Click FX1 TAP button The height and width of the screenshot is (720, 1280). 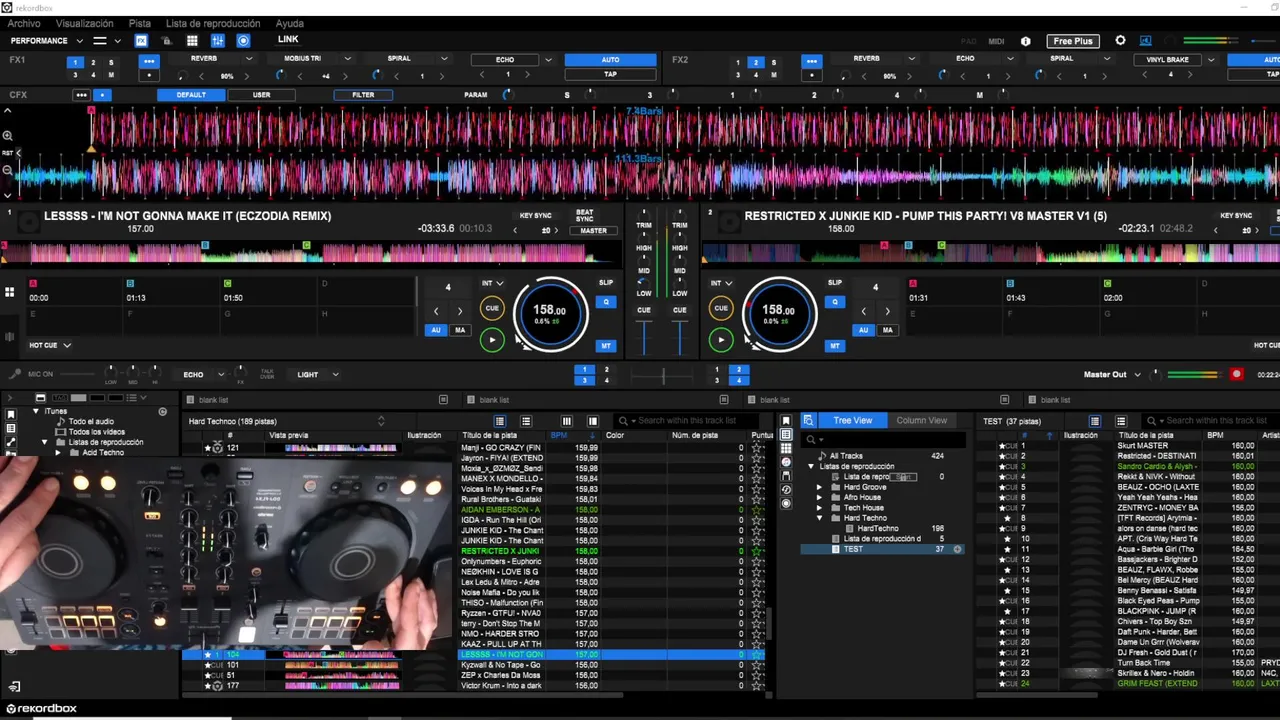coord(610,74)
